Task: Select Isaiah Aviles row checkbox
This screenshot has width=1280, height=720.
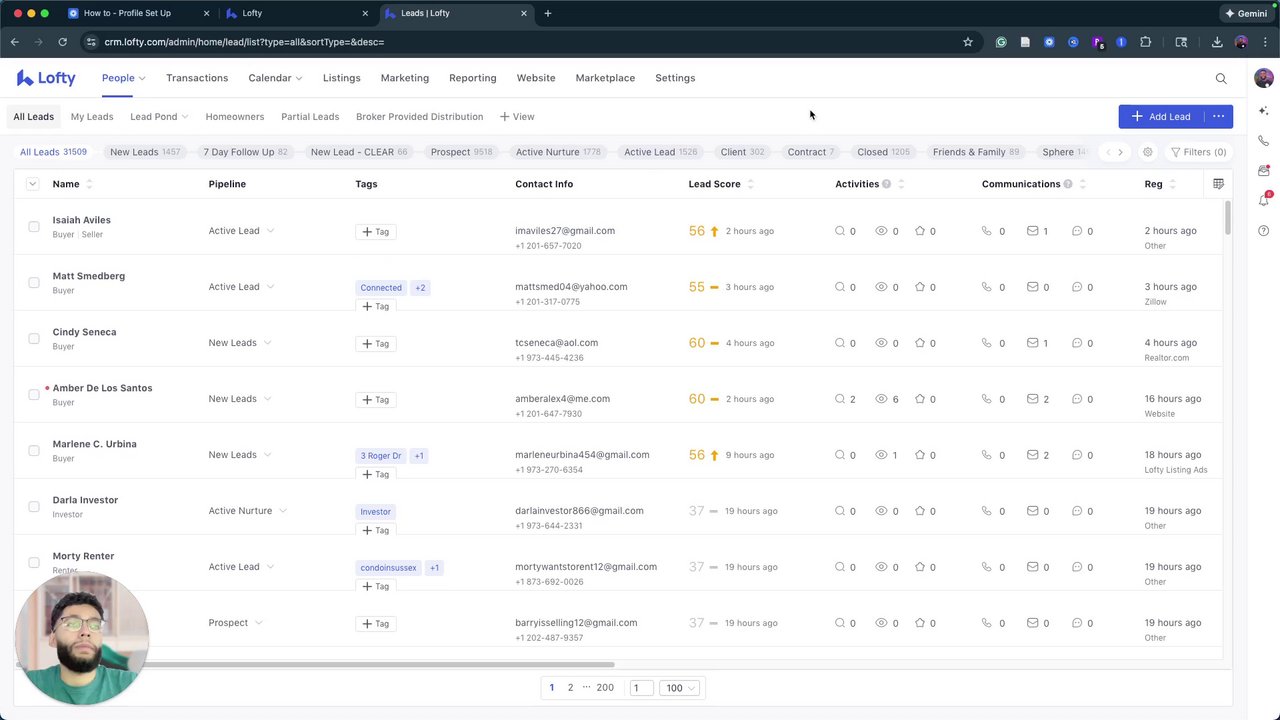Action: (34, 227)
